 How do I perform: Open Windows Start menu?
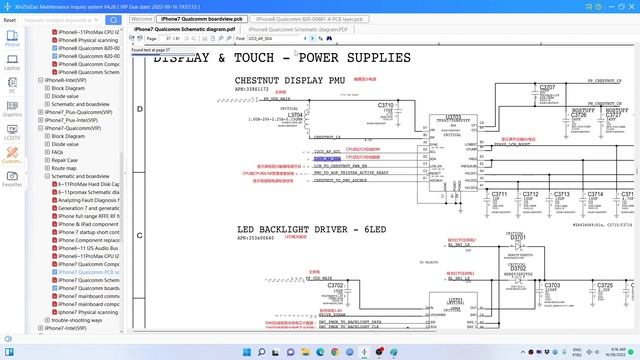point(247,352)
